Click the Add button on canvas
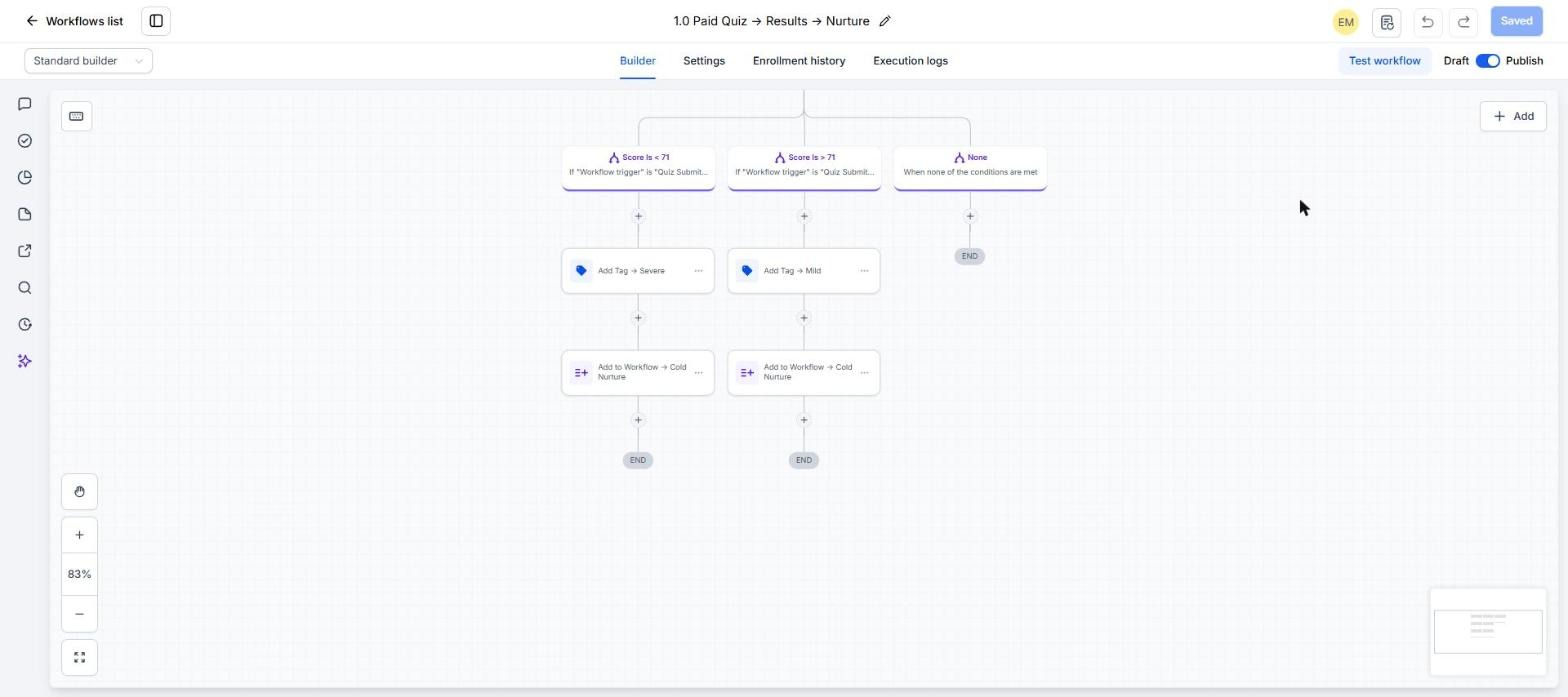The width and height of the screenshot is (1568, 697). point(1513,116)
